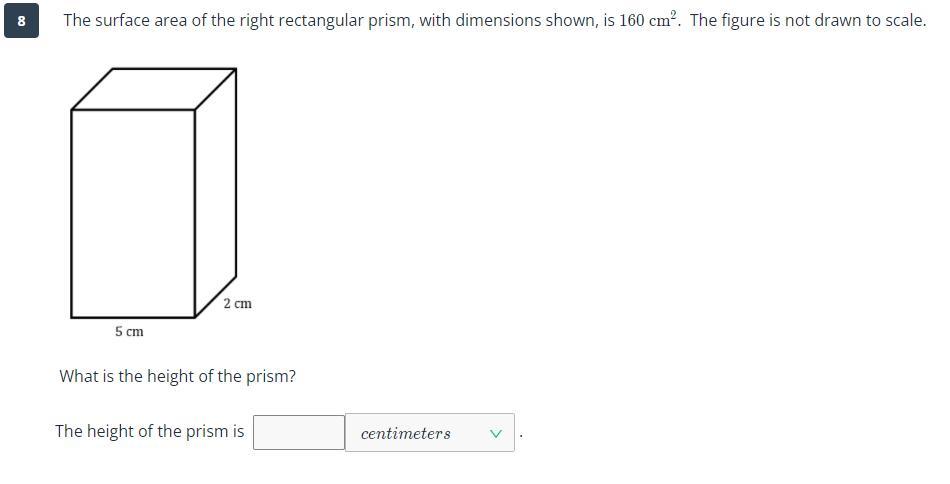Viewport: 950px width, 484px height.
Task: Click the italic centimeters text in combo box
Action: point(405,434)
